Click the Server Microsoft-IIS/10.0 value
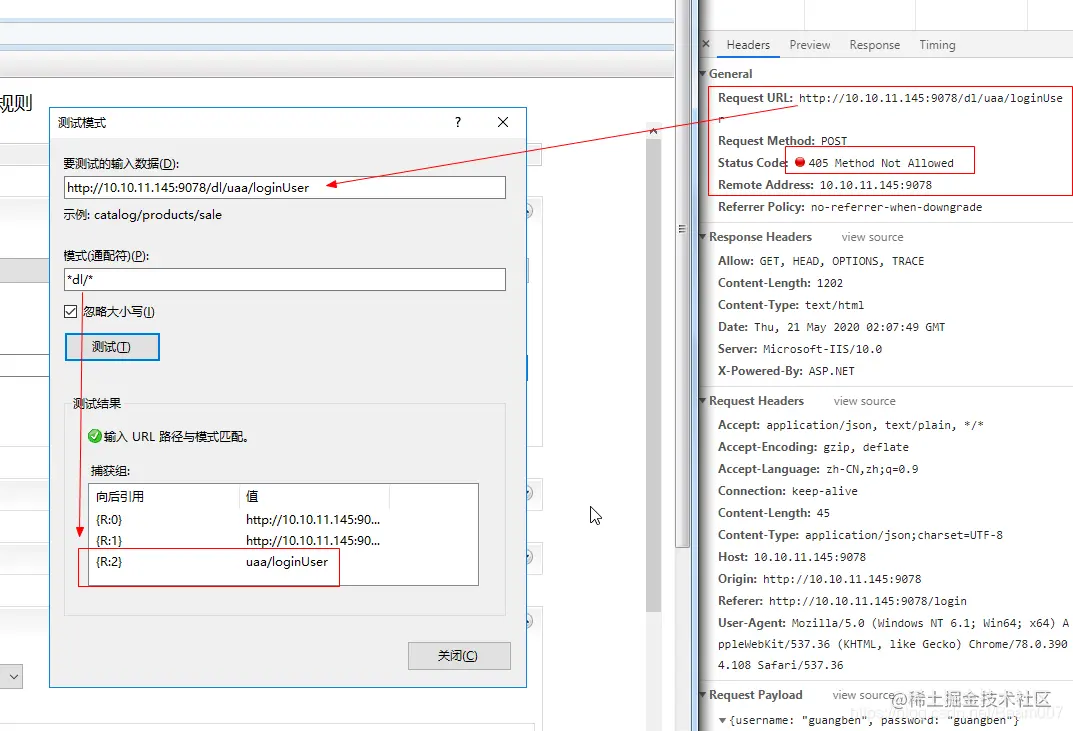 (x=822, y=349)
